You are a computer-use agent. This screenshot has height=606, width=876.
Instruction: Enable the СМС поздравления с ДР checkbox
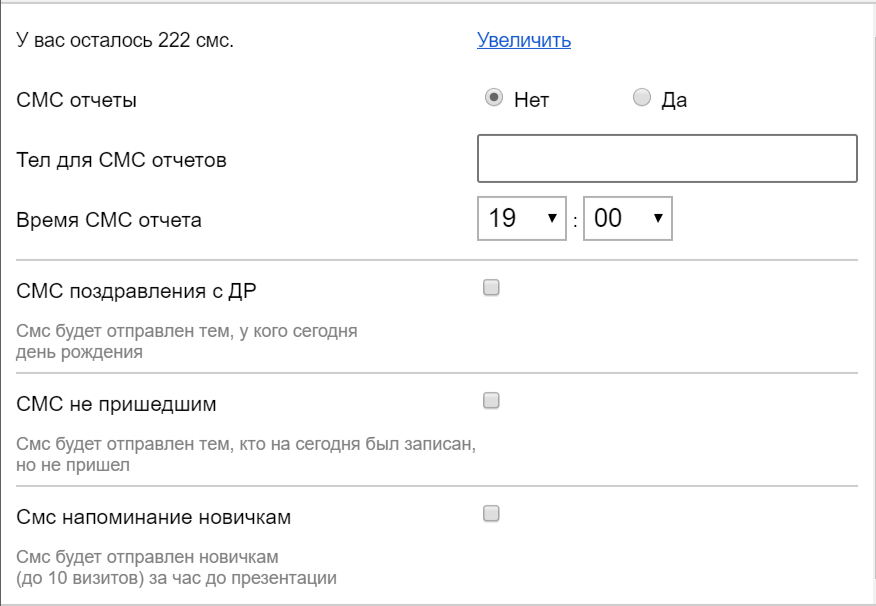(x=491, y=288)
